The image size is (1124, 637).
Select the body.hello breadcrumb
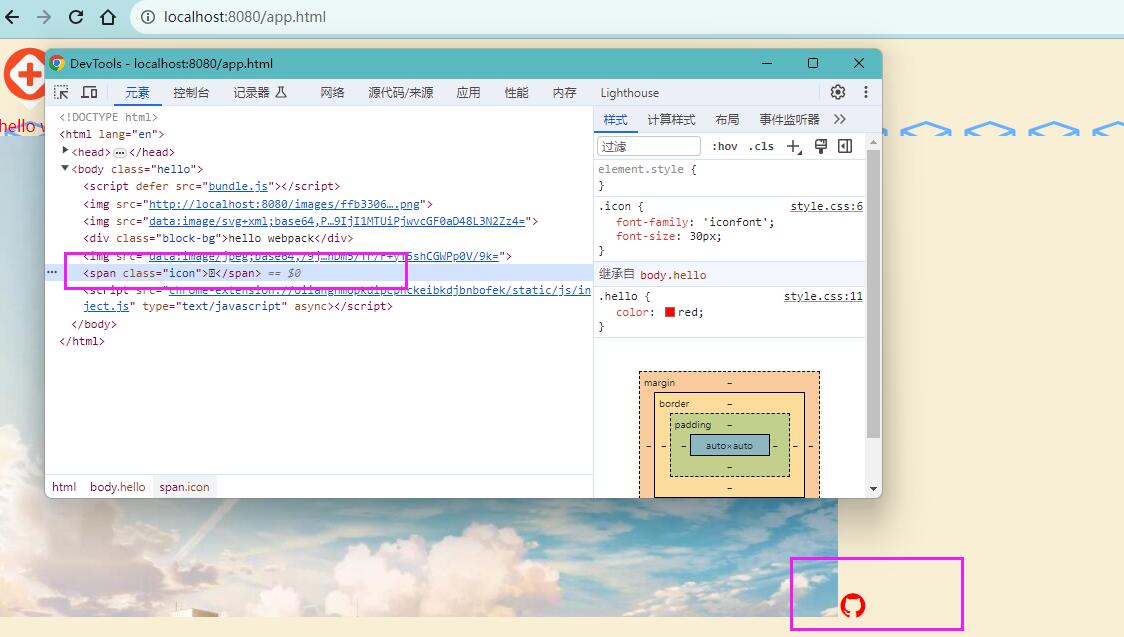(118, 487)
